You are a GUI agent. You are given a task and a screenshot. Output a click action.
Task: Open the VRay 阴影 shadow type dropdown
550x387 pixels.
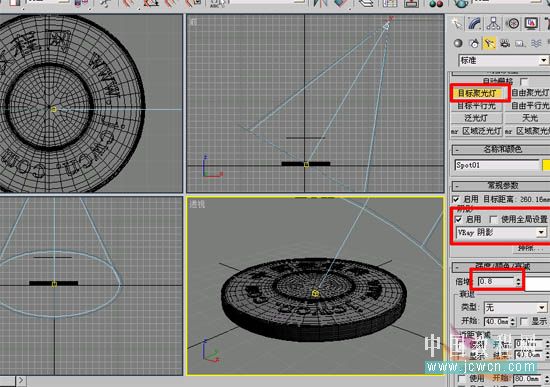click(x=501, y=232)
